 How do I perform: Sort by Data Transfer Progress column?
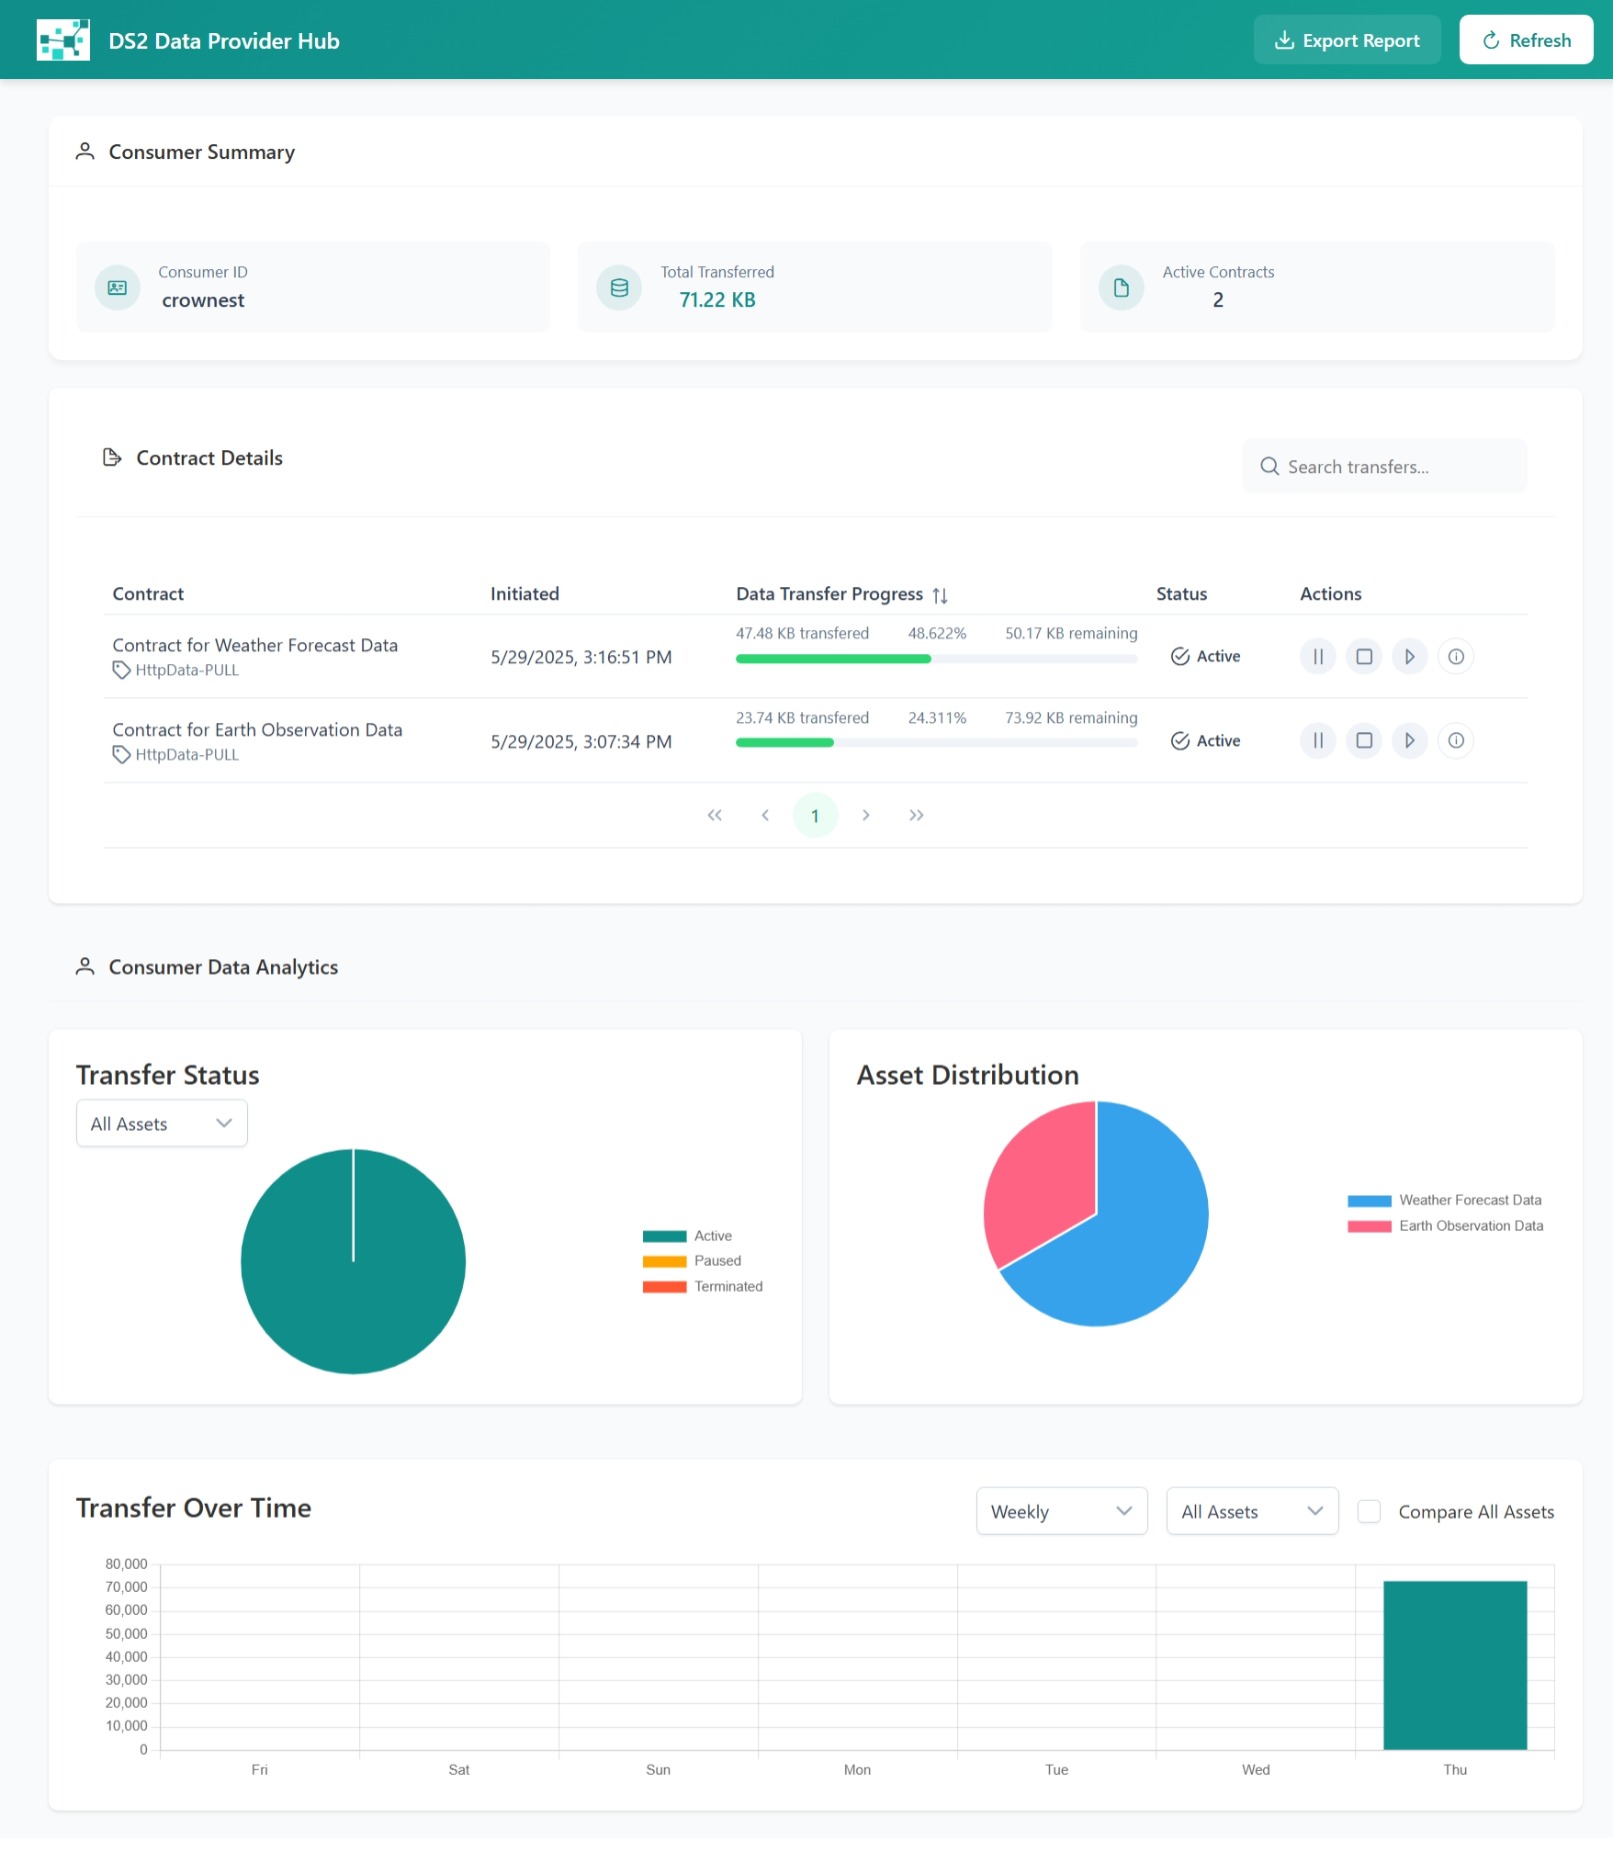[x=940, y=595]
